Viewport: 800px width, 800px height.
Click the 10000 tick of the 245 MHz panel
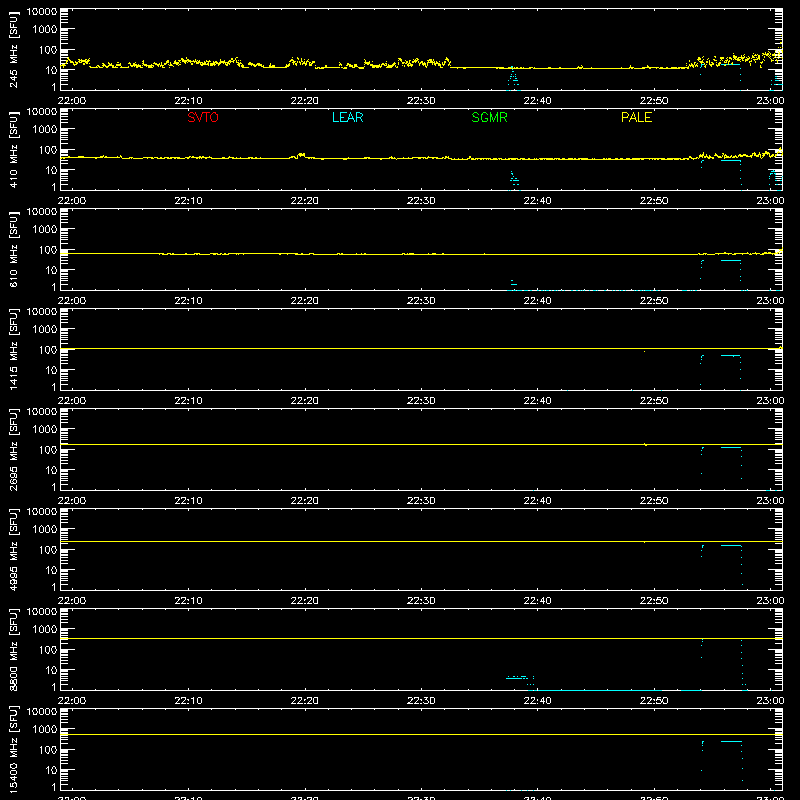(42, 12)
